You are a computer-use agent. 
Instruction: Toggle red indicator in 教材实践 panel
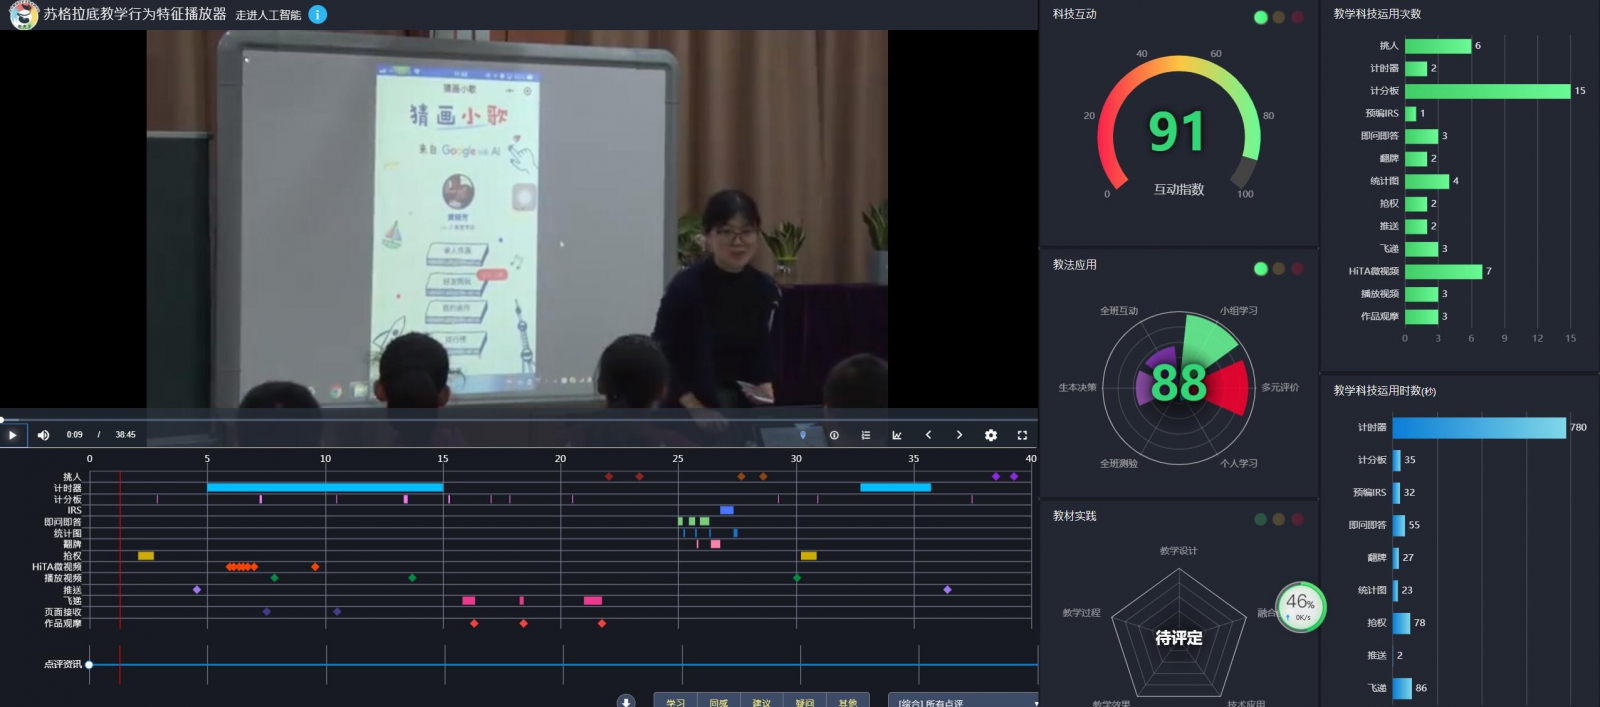pyautogui.click(x=1297, y=519)
